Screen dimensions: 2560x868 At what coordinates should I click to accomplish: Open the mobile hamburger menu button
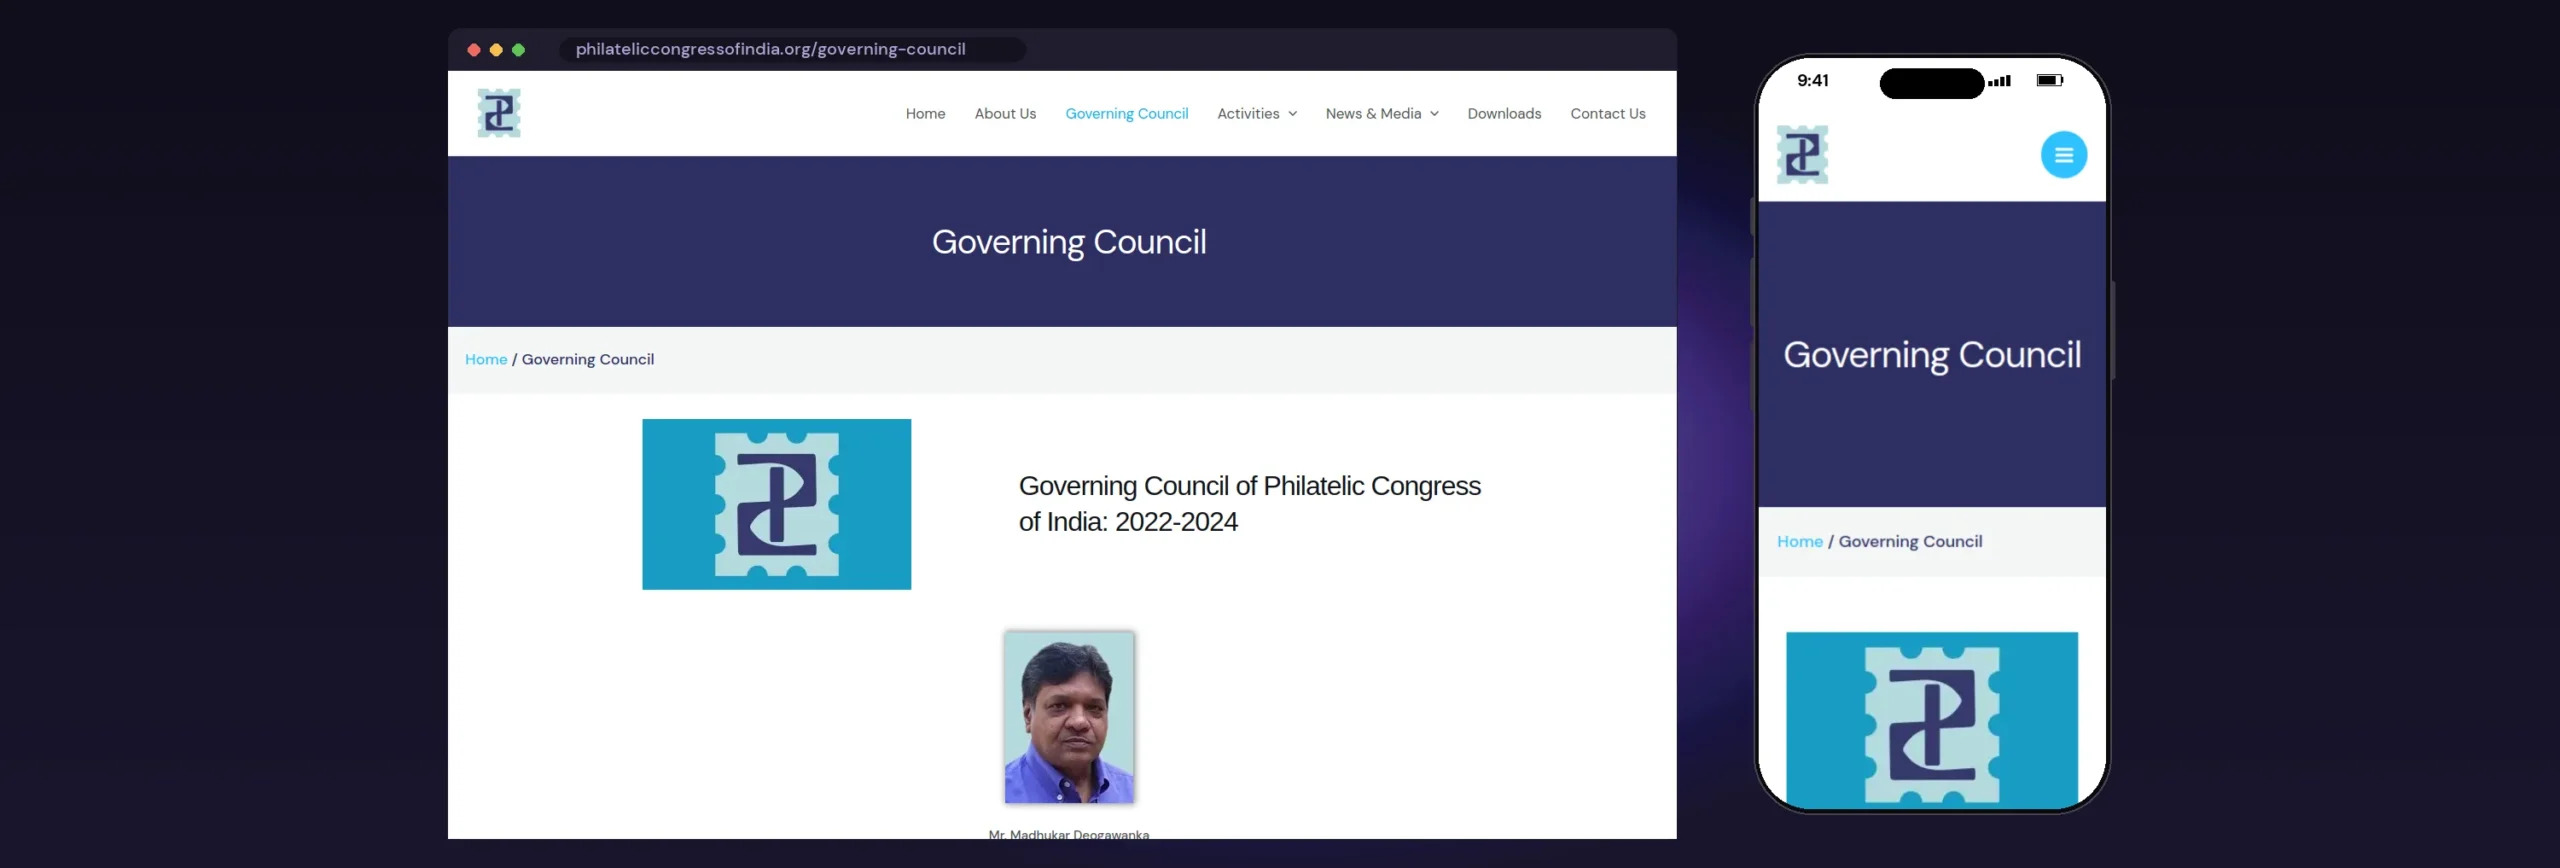click(2063, 155)
